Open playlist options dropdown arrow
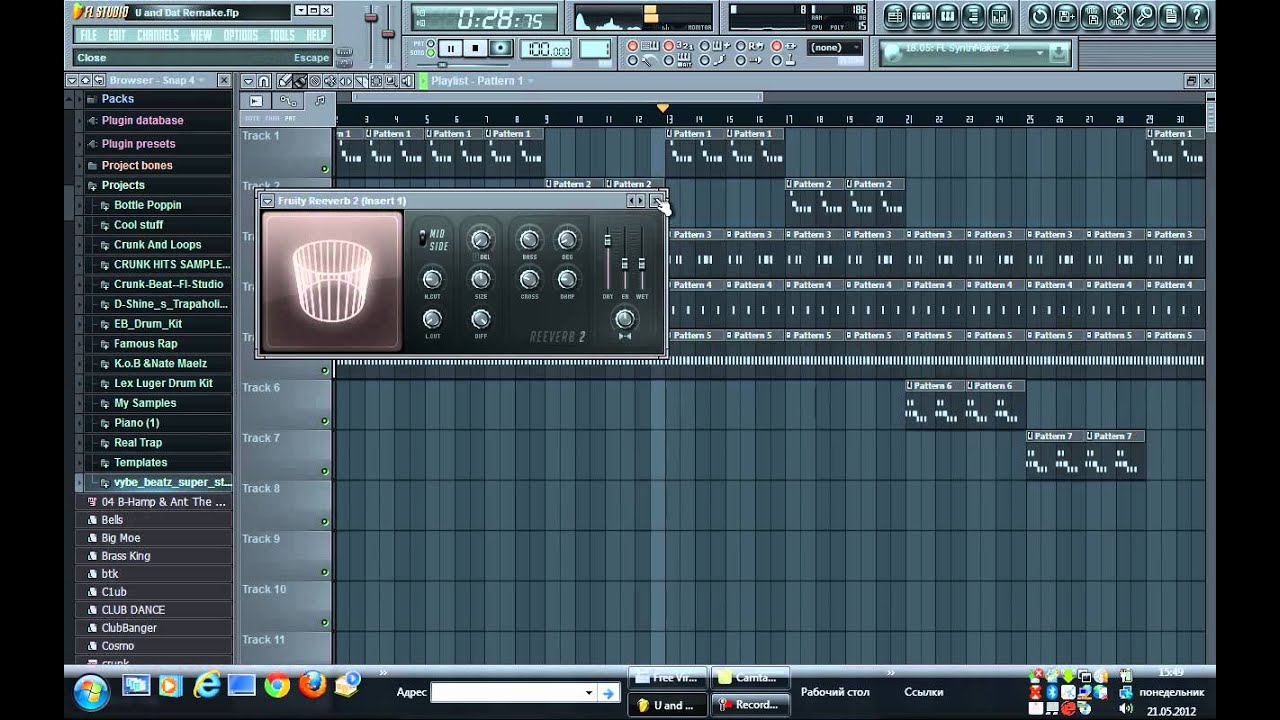Image resolution: width=1280 pixels, height=720 pixels. coord(249,81)
